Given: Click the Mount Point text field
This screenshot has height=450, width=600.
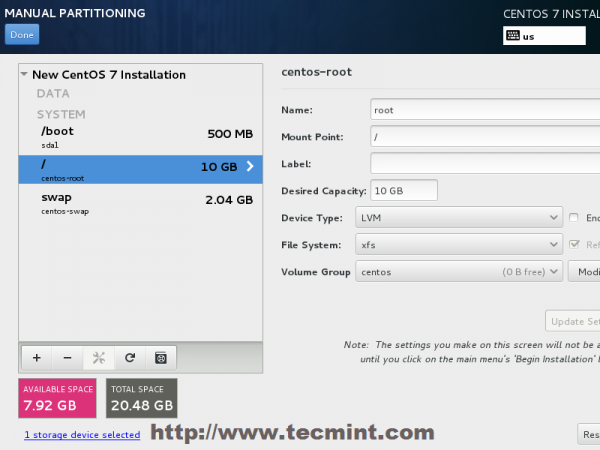Looking at the screenshot, I should (x=484, y=136).
